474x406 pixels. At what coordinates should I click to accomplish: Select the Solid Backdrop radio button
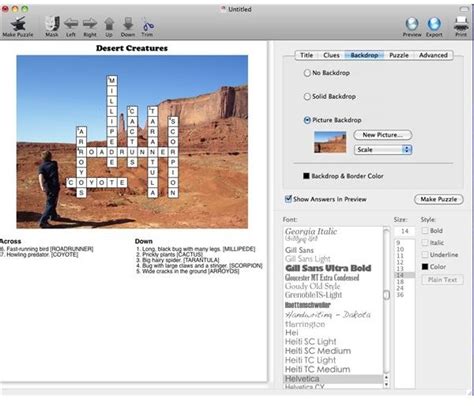[307, 97]
